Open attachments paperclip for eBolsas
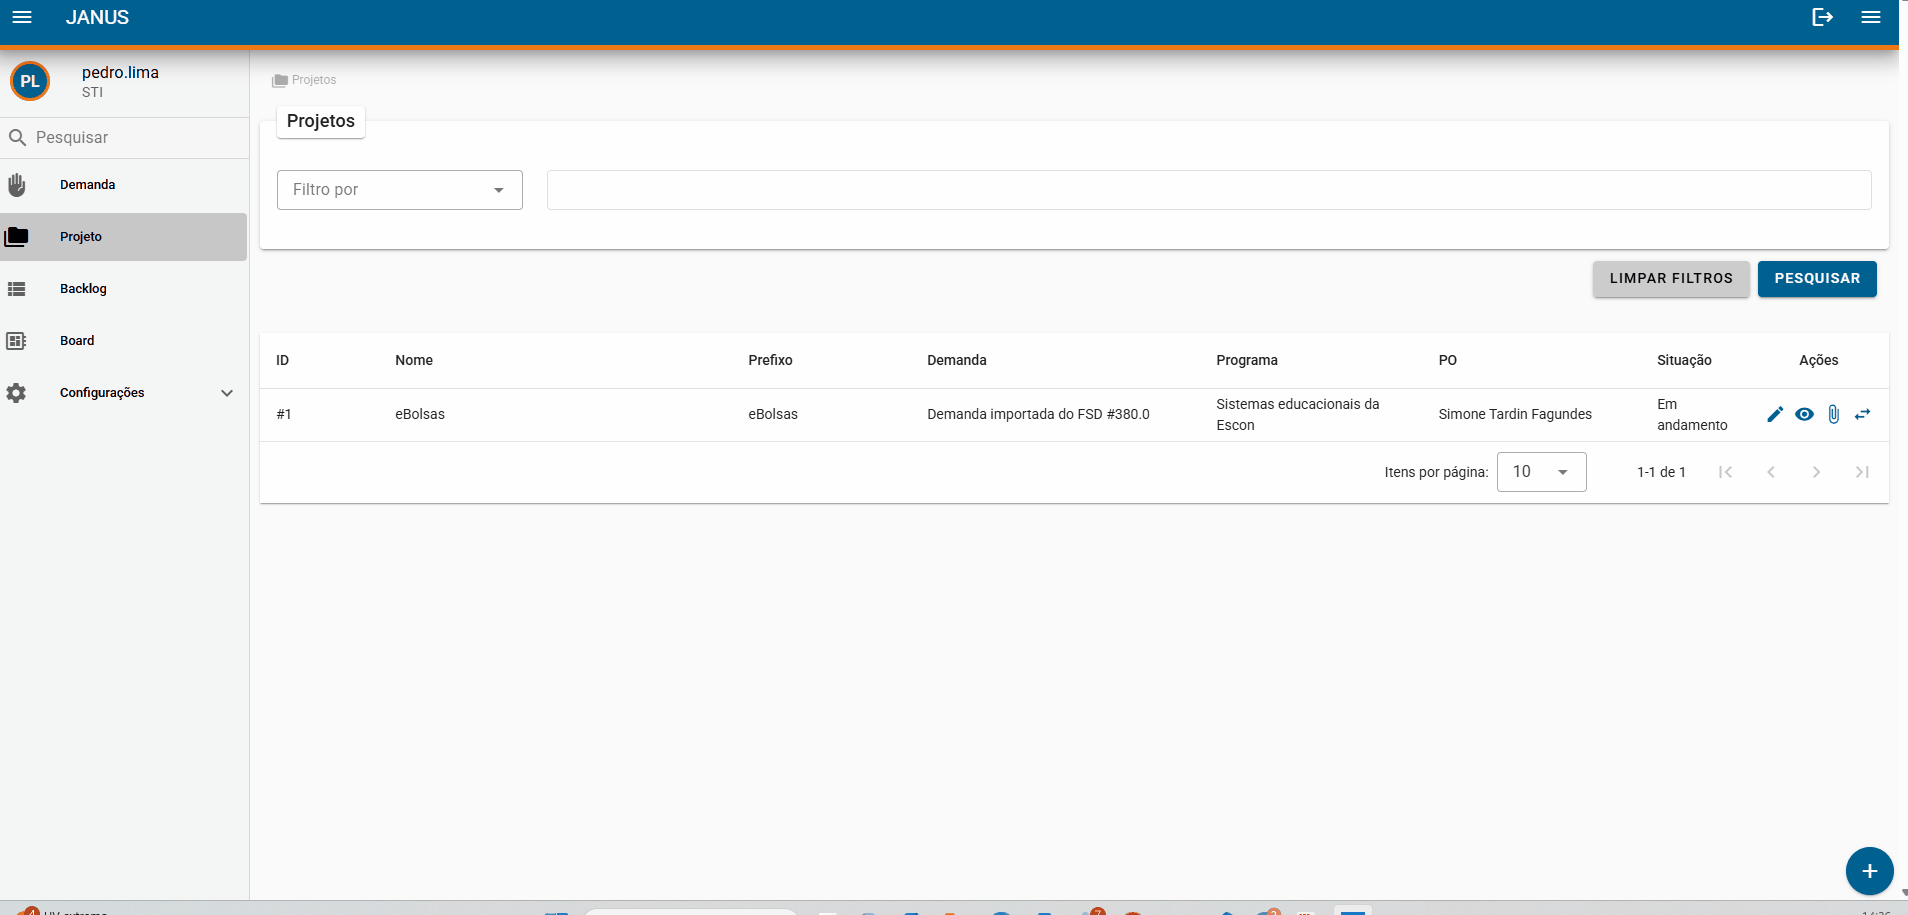This screenshot has width=1908, height=915. [1833, 414]
